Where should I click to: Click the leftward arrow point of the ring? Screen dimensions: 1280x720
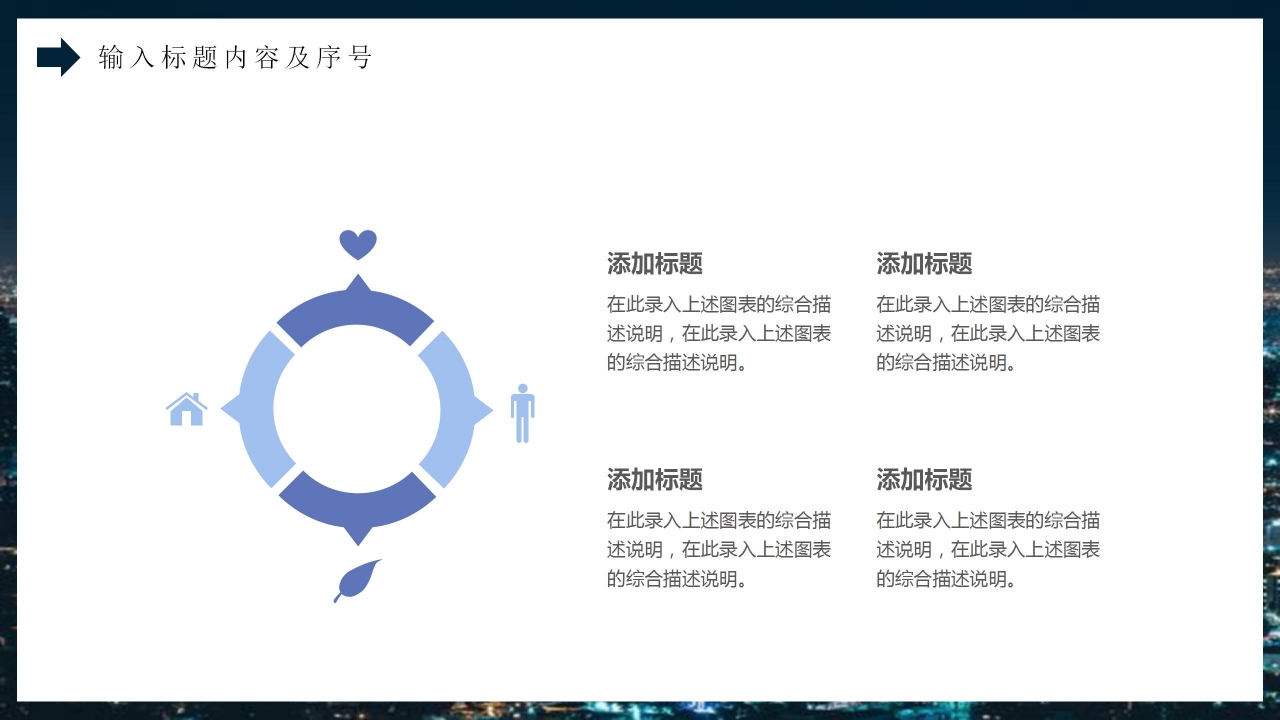click(x=232, y=408)
